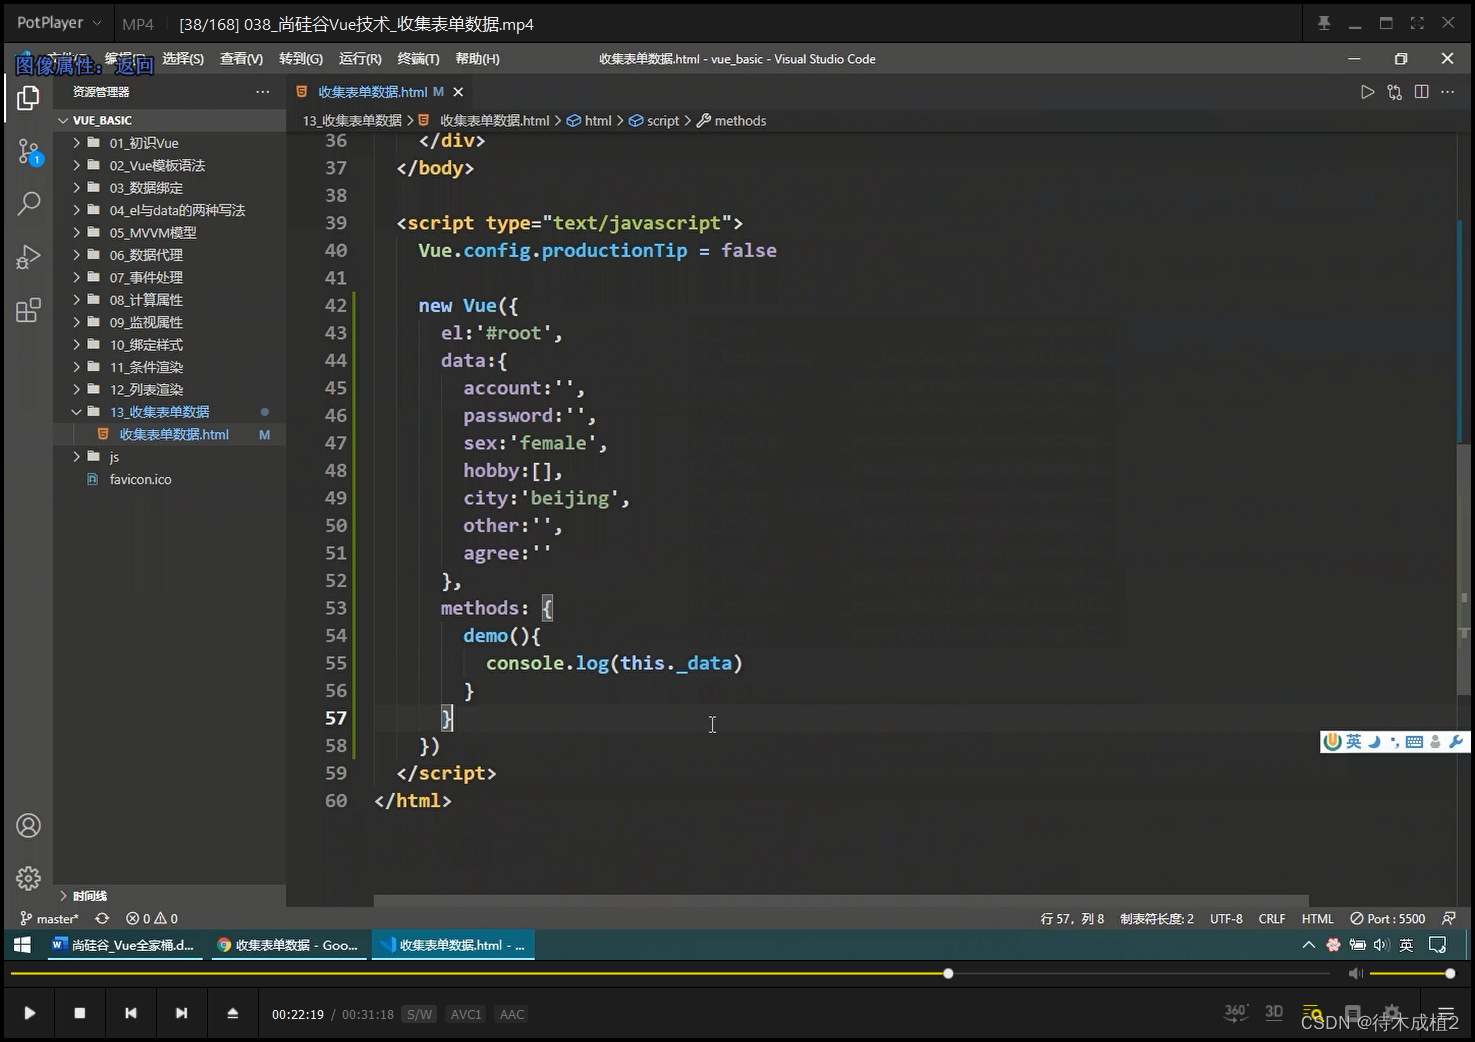Change the HTML language mode
Viewport: 1475px width, 1042px height.
coord(1317,918)
